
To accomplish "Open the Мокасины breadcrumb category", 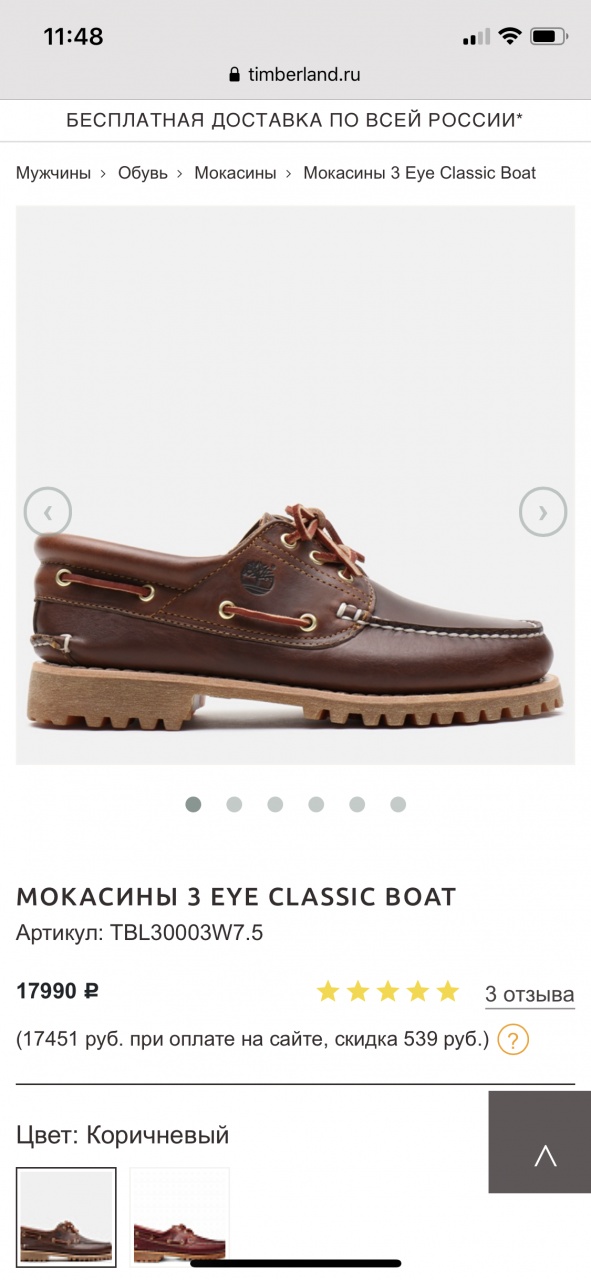I will (x=235, y=173).
